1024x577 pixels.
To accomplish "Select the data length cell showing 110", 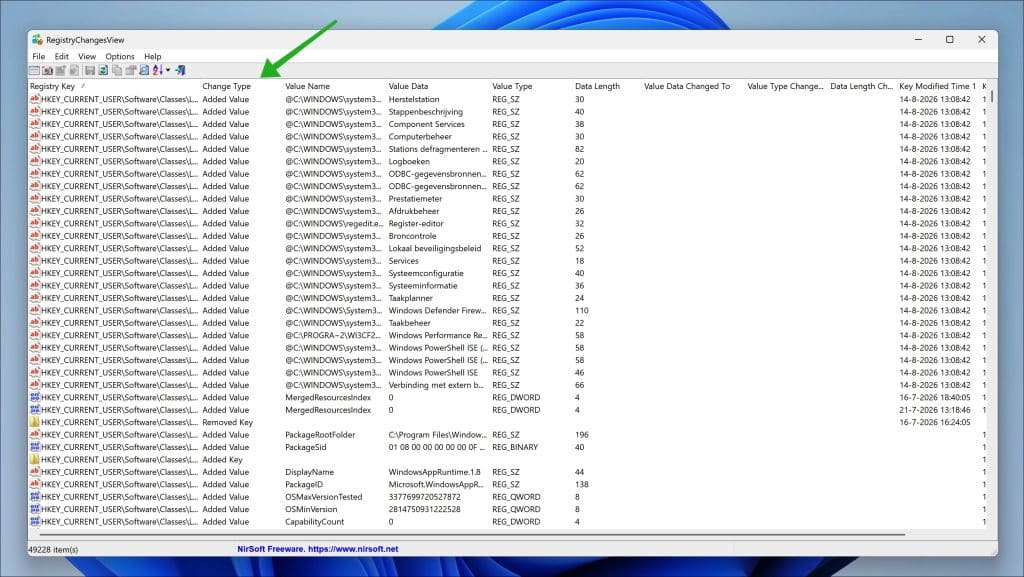I will [582, 310].
